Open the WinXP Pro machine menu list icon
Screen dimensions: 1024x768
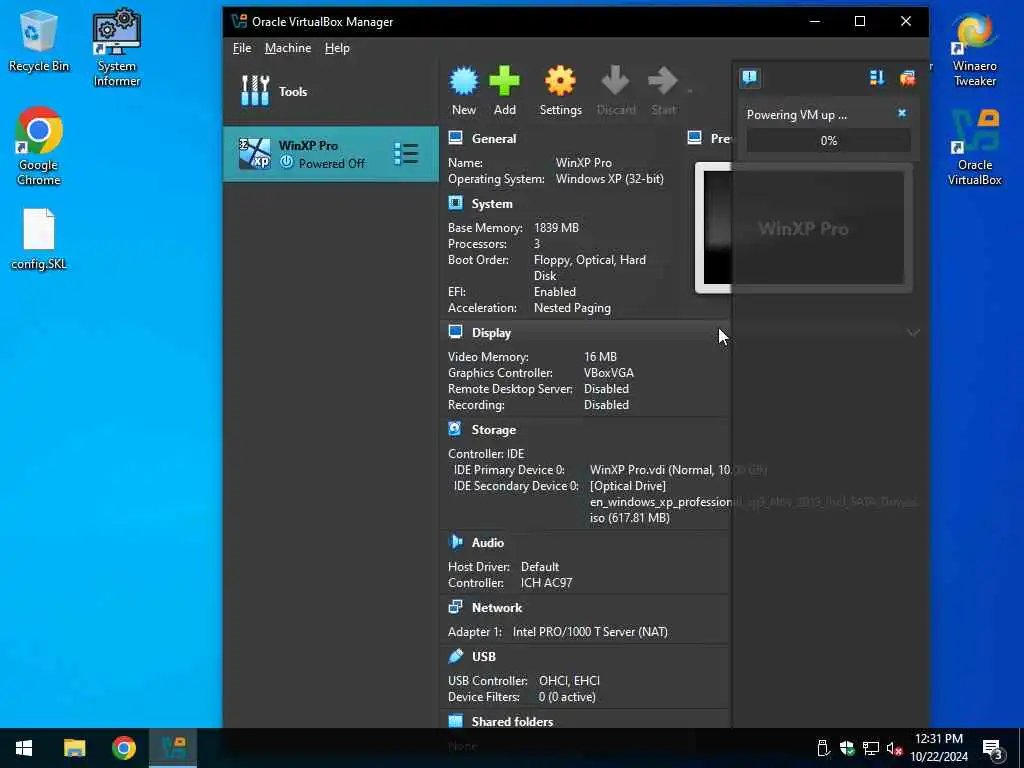(x=406, y=154)
